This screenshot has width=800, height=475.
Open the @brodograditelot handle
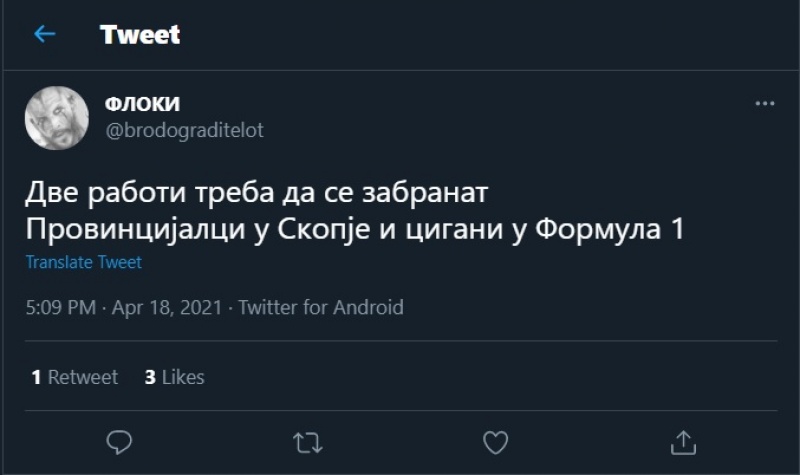tap(184, 131)
